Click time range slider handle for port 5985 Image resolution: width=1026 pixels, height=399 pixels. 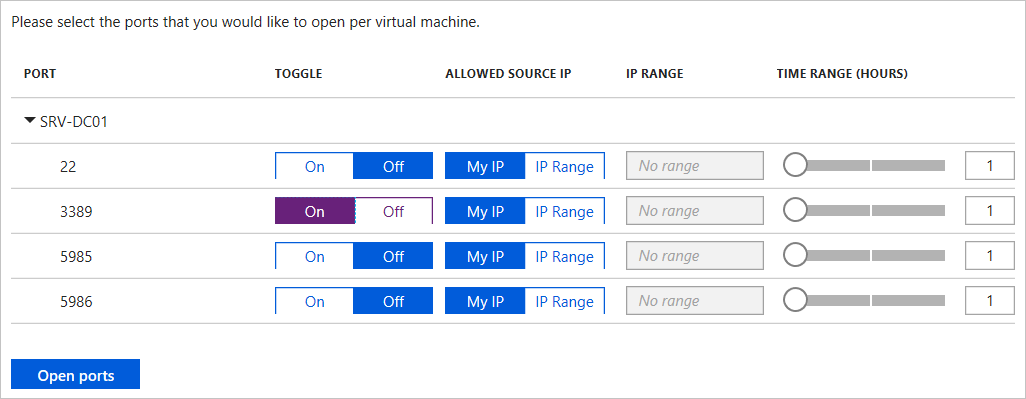coord(795,255)
